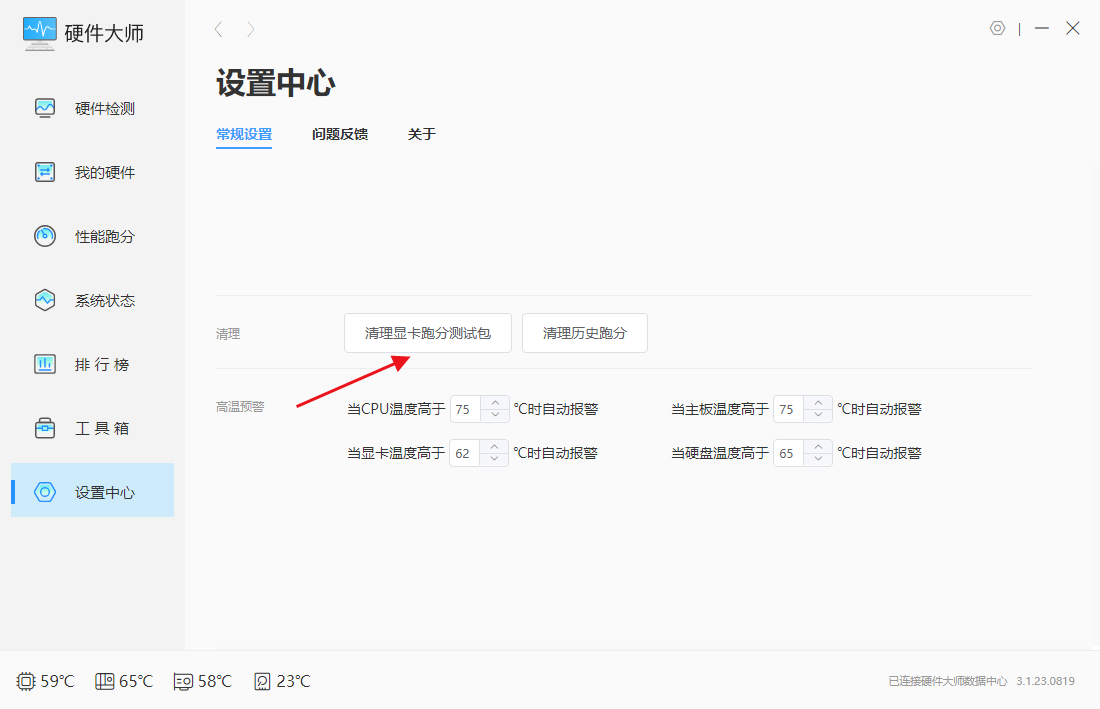The image size is (1100, 709).
Task: Click the CPU temperature icon in status bar
Action: [26, 681]
